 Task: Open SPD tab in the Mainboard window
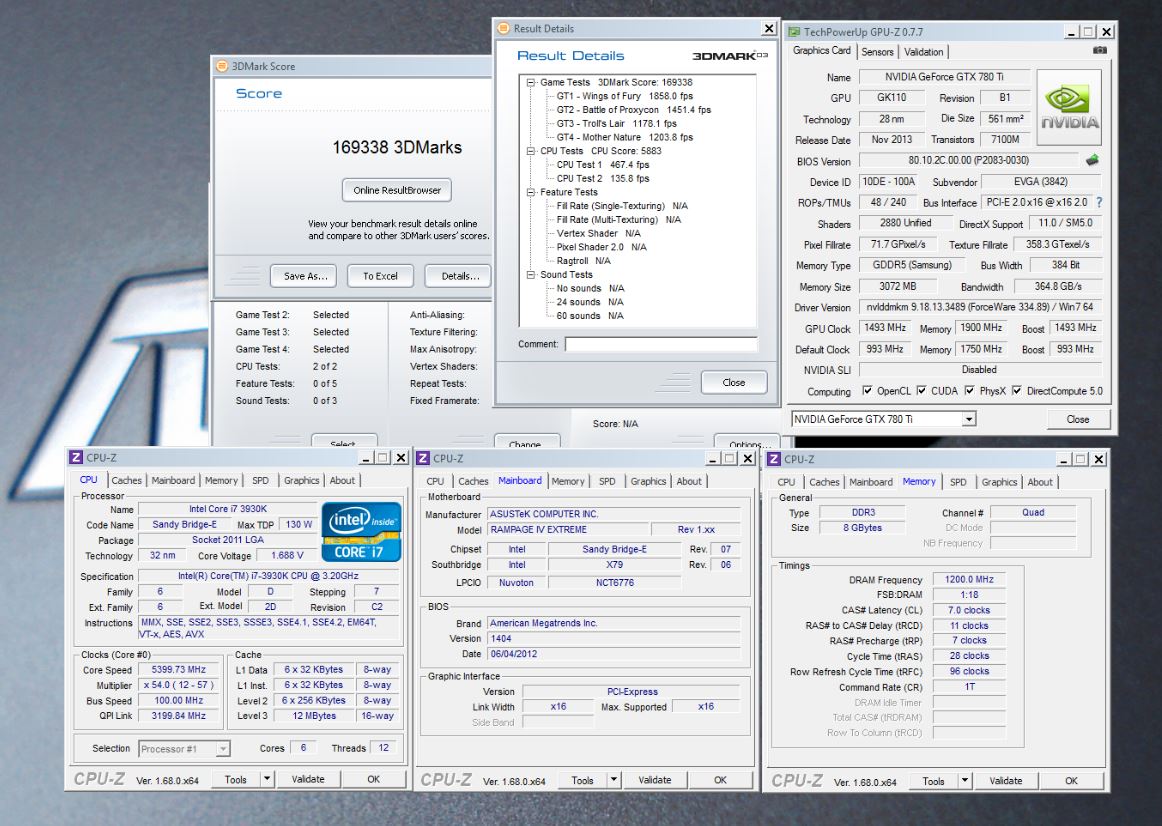(x=607, y=481)
